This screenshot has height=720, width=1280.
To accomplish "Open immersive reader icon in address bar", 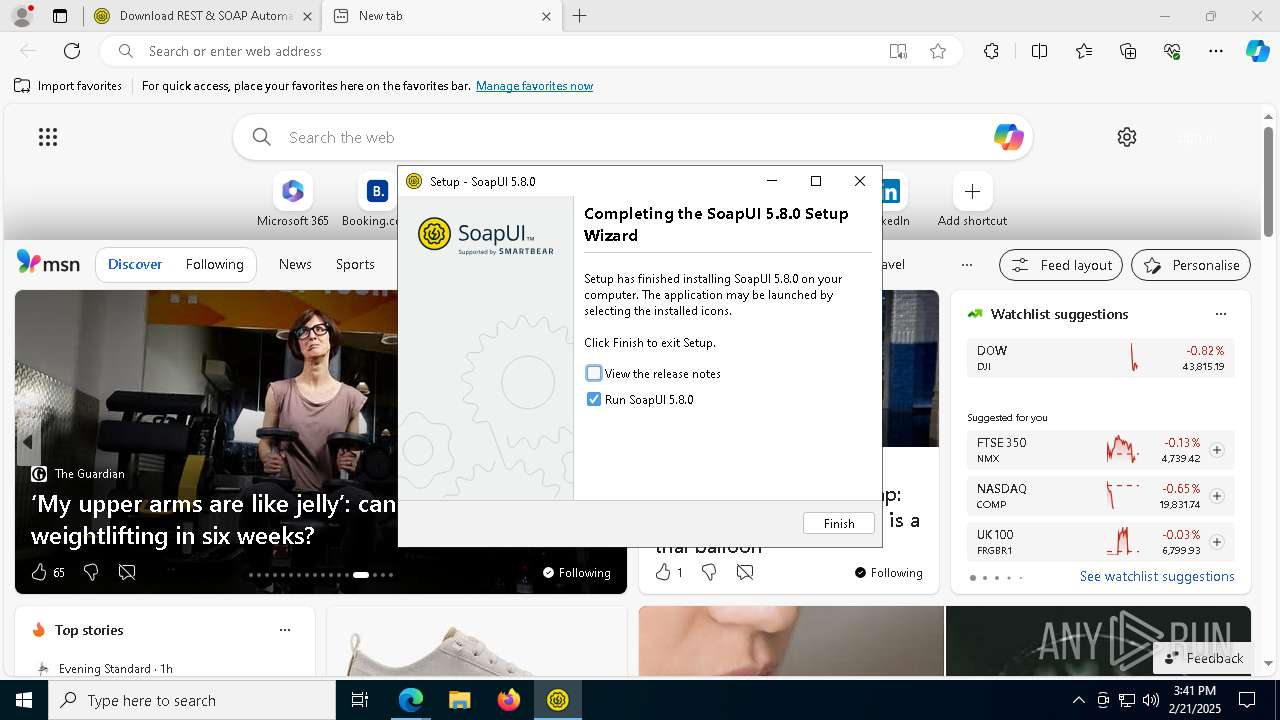I will [x=898, y=51].
